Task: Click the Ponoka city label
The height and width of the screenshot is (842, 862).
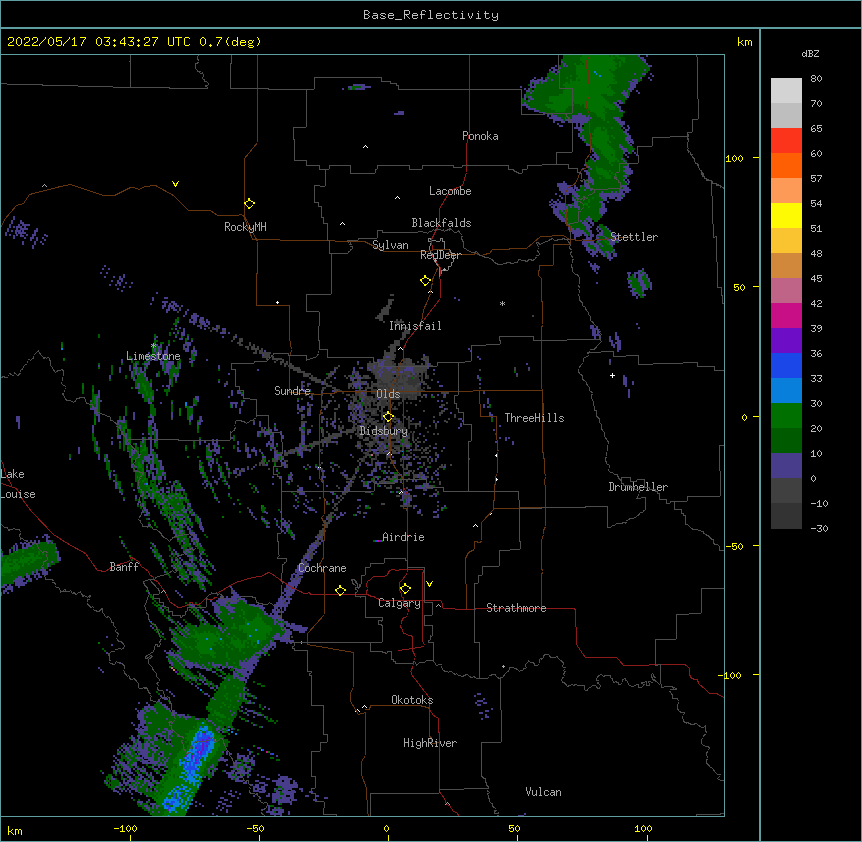Action: coord(480,136)
